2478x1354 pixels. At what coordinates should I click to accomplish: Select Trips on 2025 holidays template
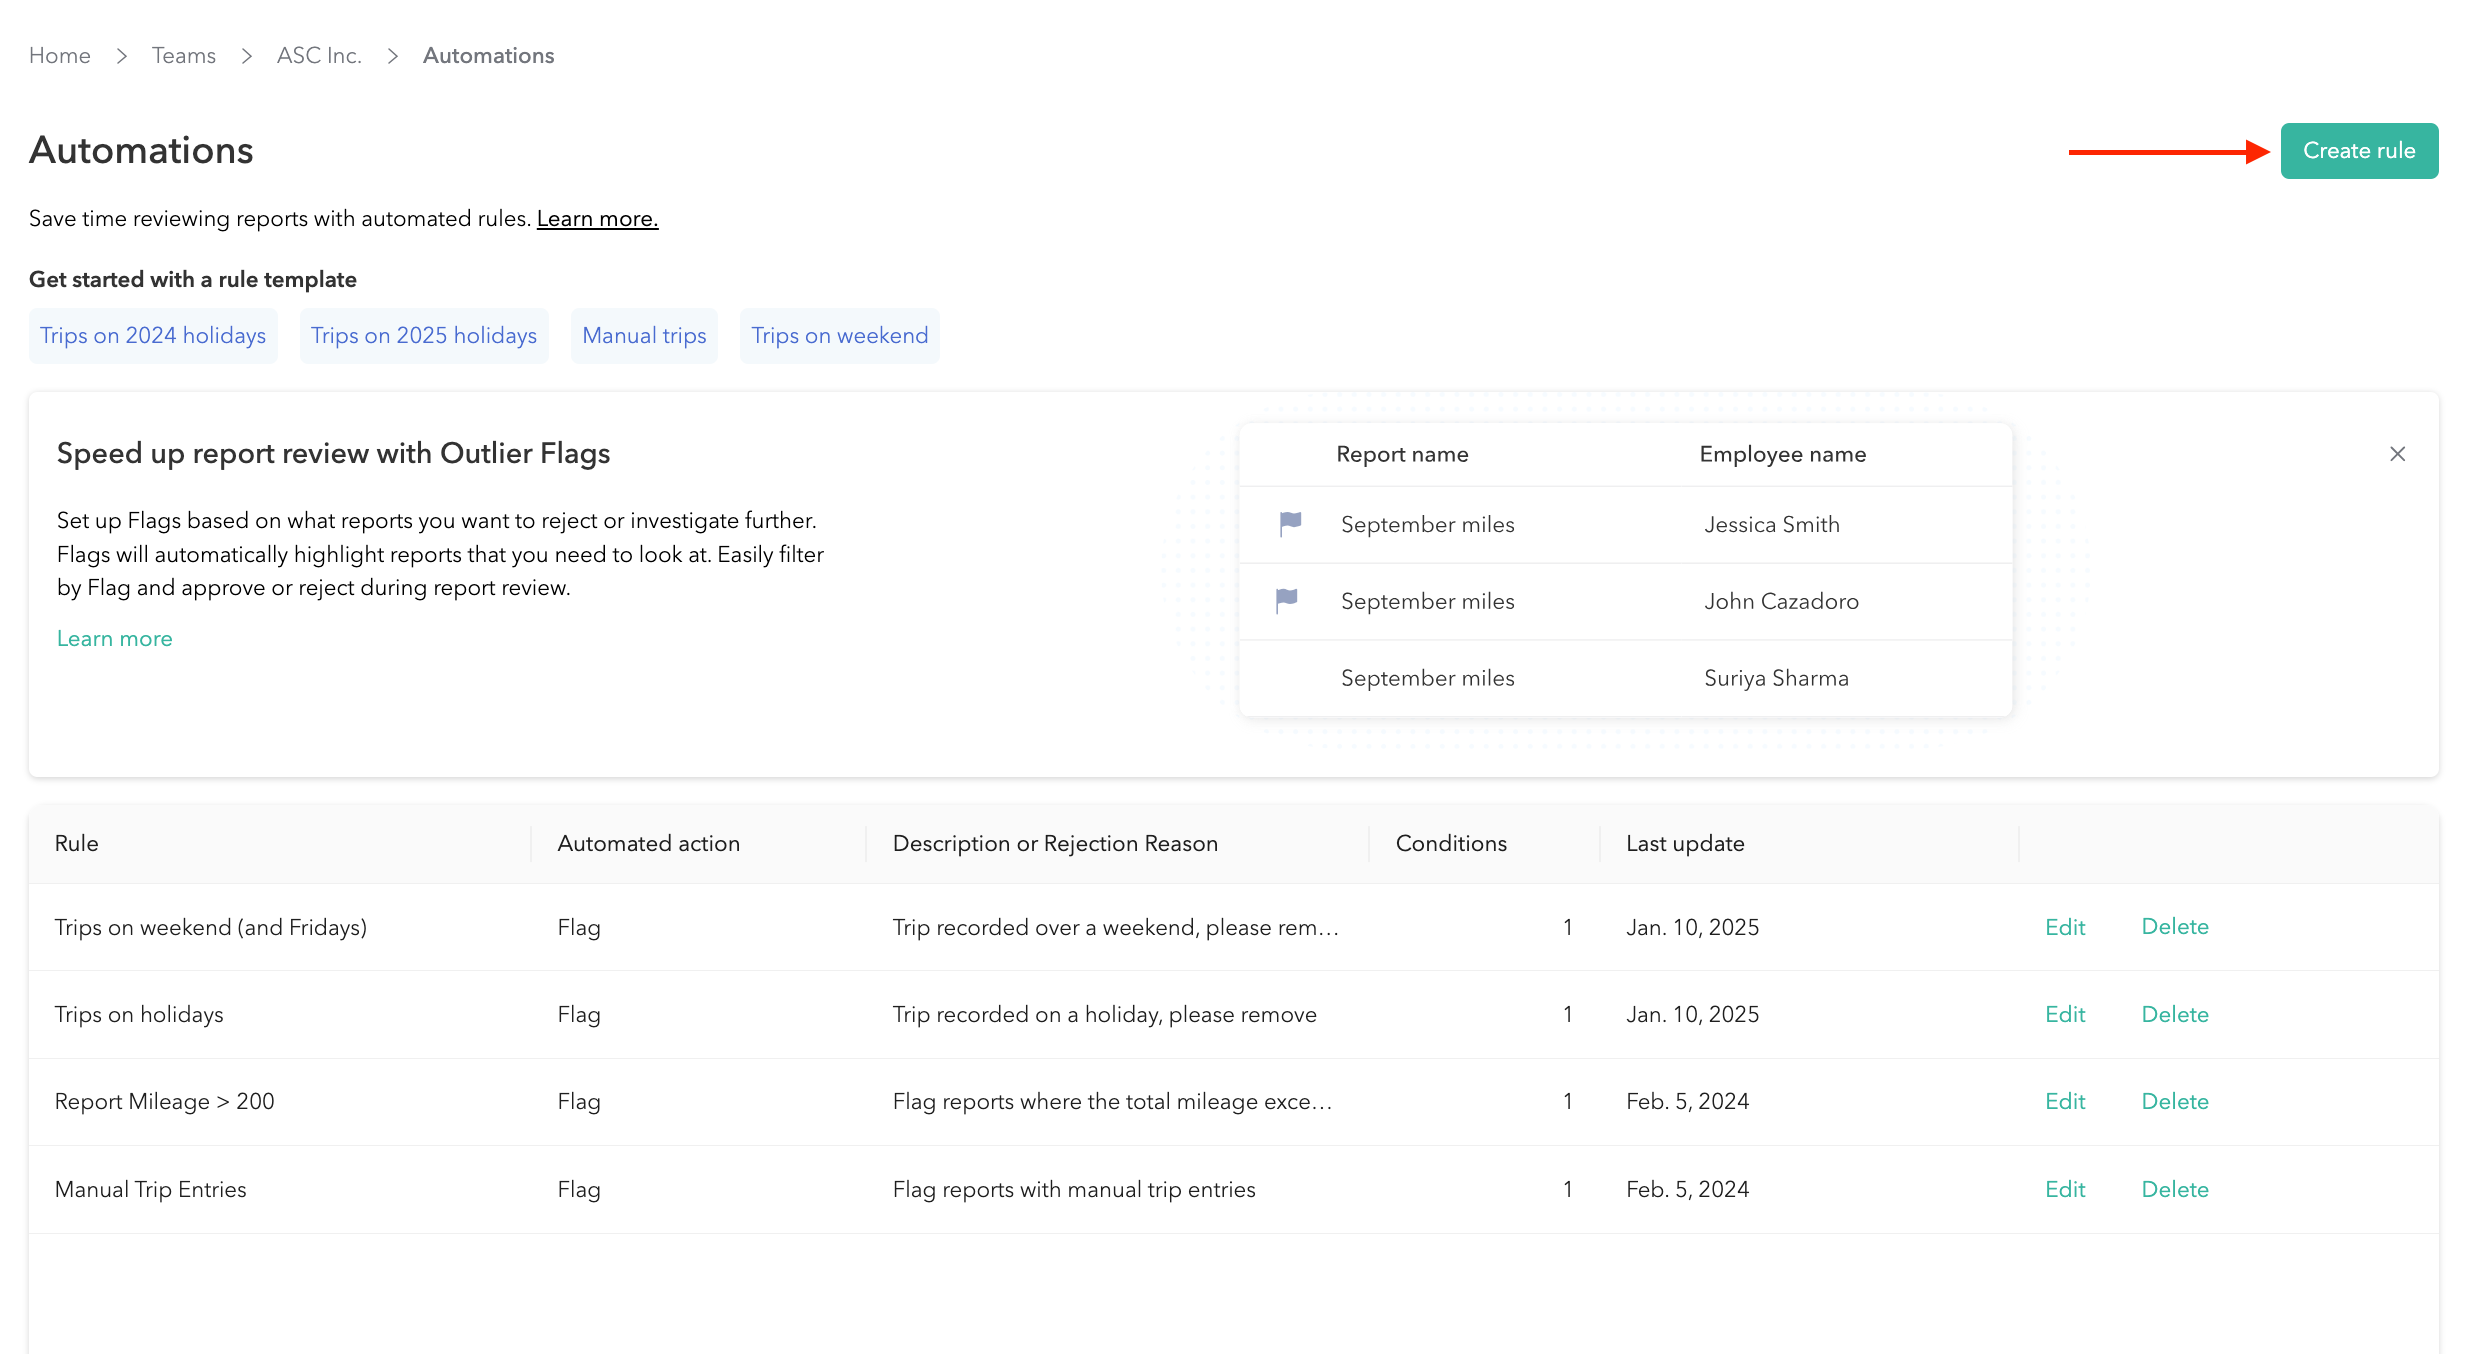[x=424, y=336]
